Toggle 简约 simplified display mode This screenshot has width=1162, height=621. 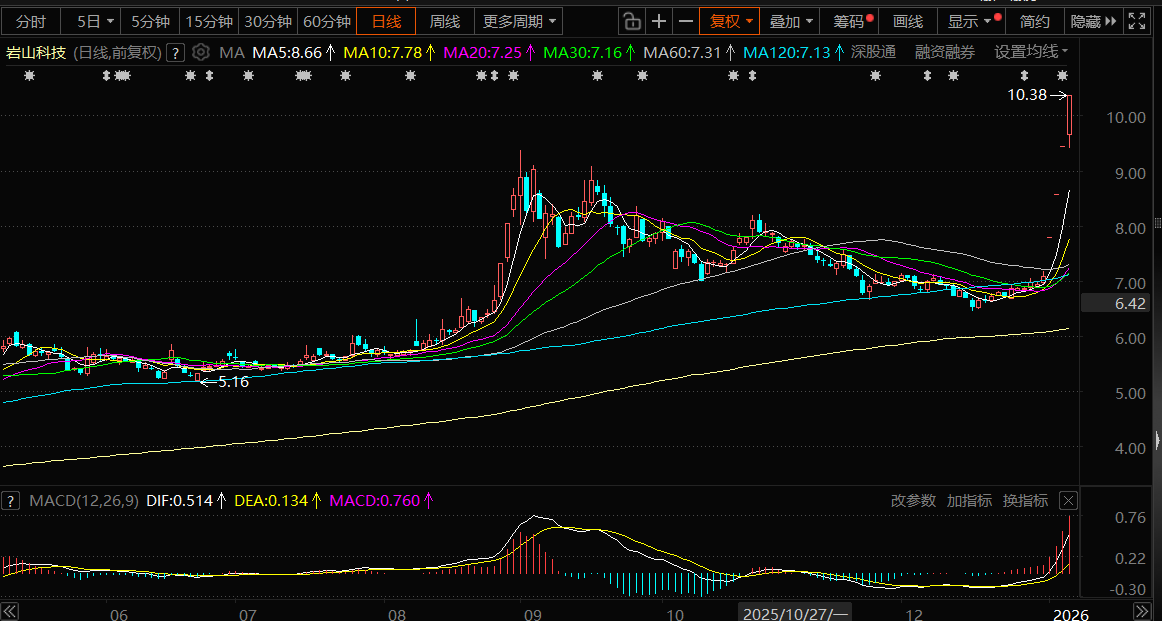pyautogui.click(x=1035, y=21)
